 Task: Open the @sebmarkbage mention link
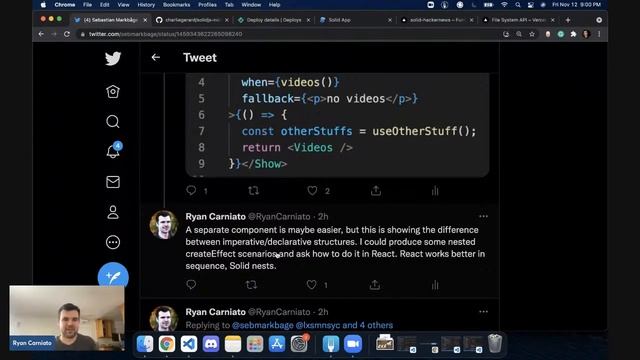click(x=262, y=325)
